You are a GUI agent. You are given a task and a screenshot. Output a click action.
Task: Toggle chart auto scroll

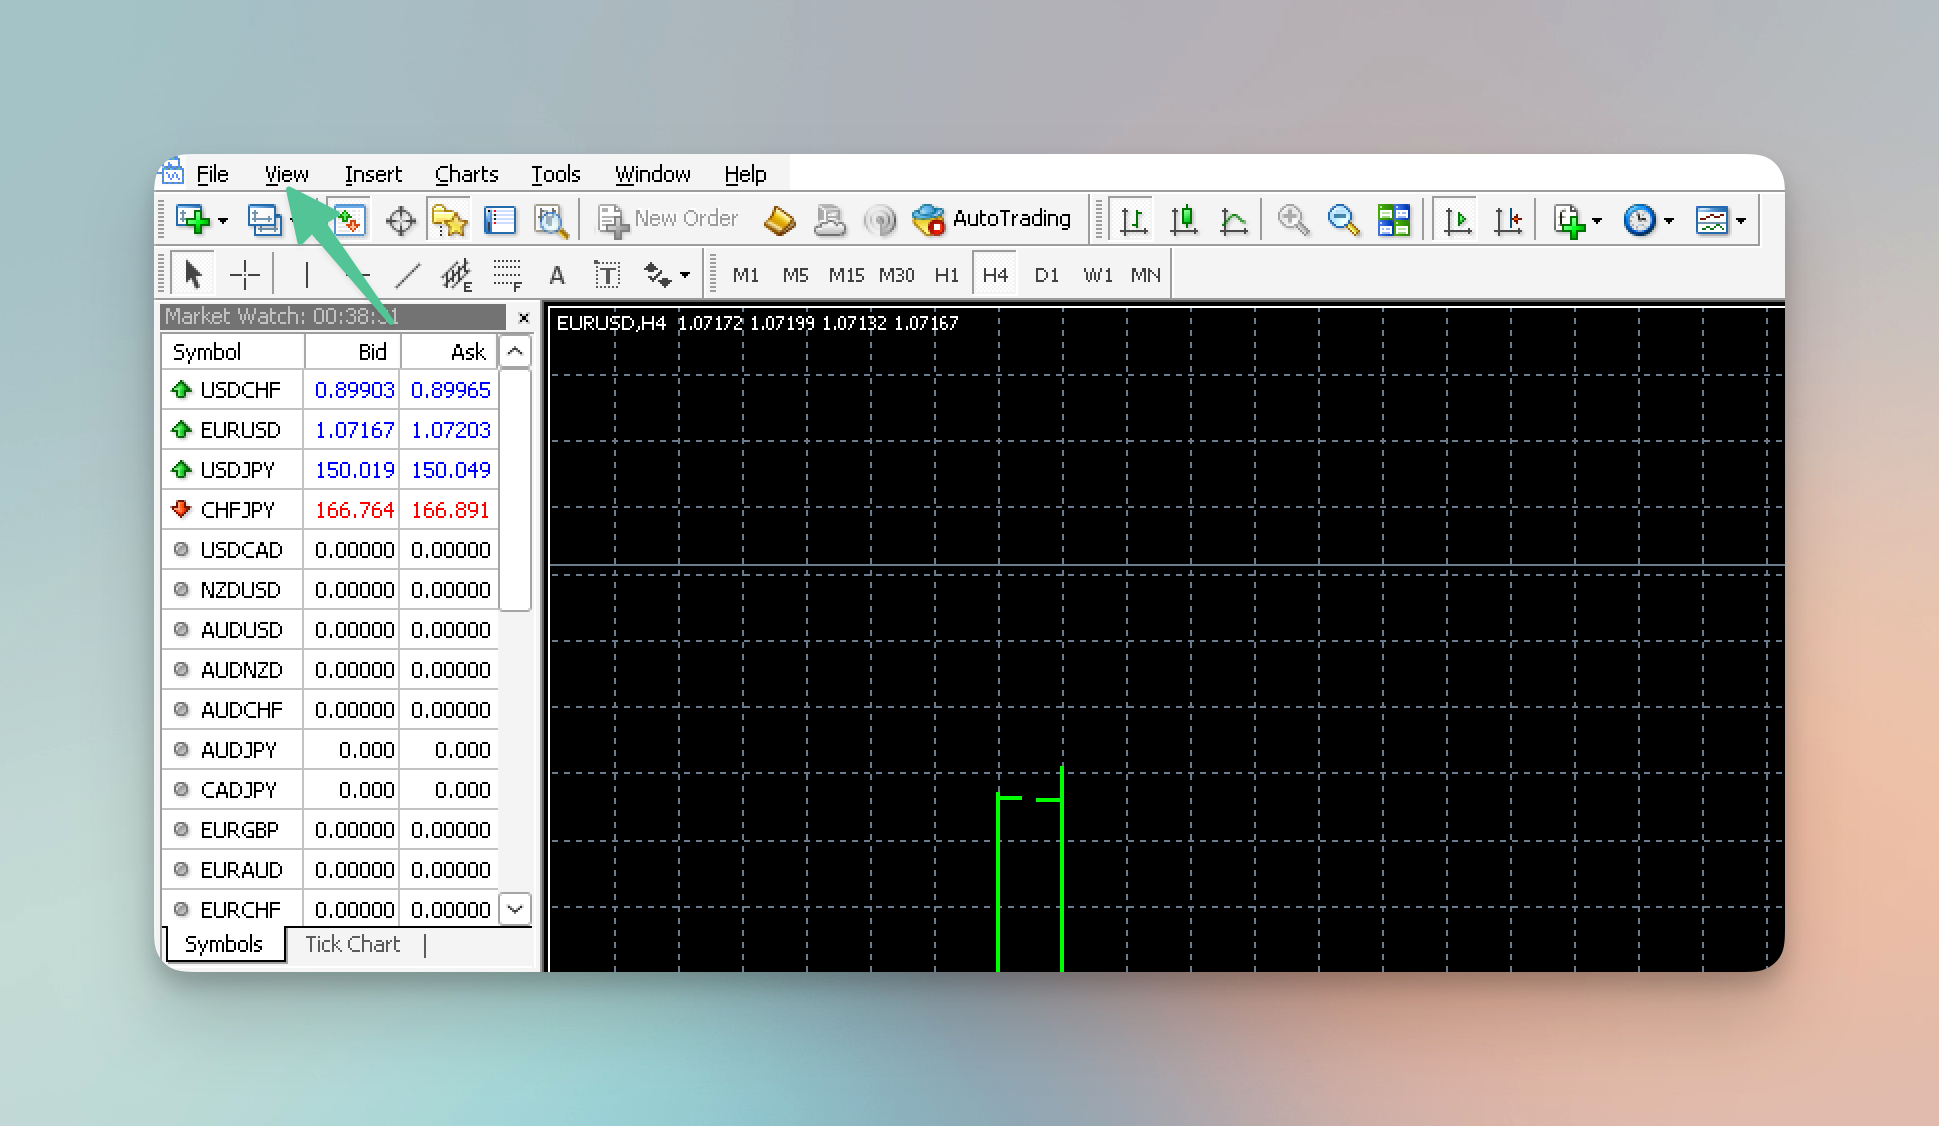pyautogui.click(x=1457, y=220)
